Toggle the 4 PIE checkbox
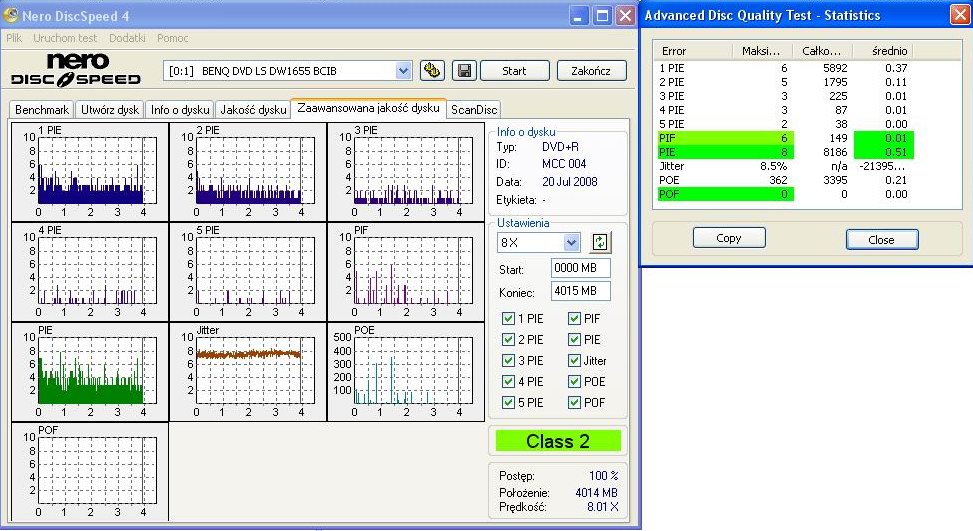The height and width of the screenshot is (531, 973). click(508, 382)
